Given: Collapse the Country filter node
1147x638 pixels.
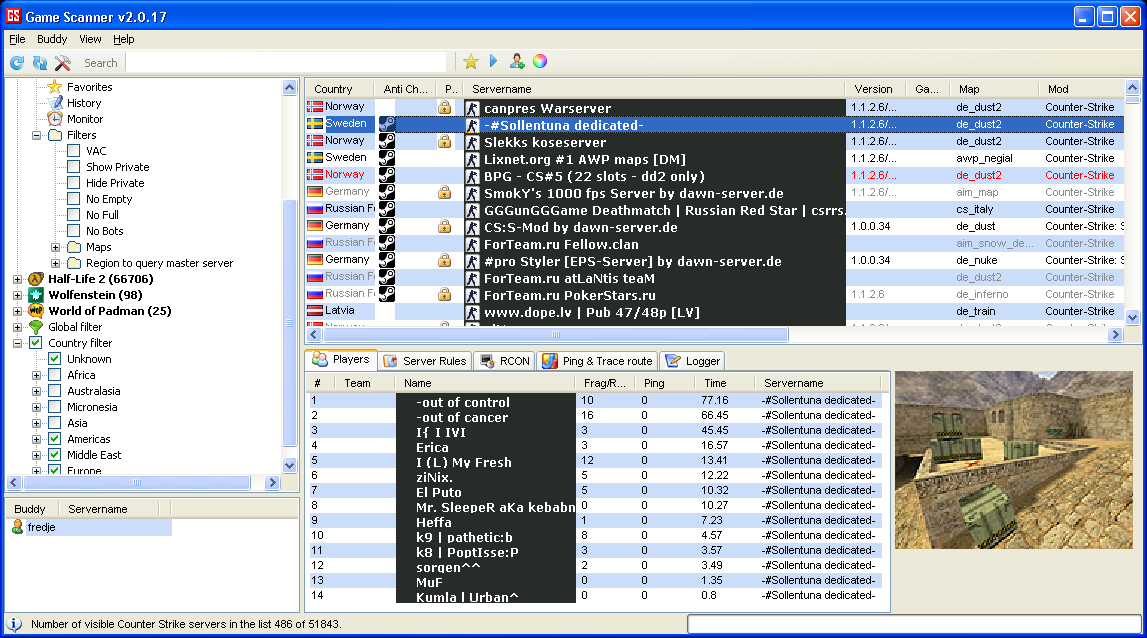Looking at the screenshot, I should point(18,344).
